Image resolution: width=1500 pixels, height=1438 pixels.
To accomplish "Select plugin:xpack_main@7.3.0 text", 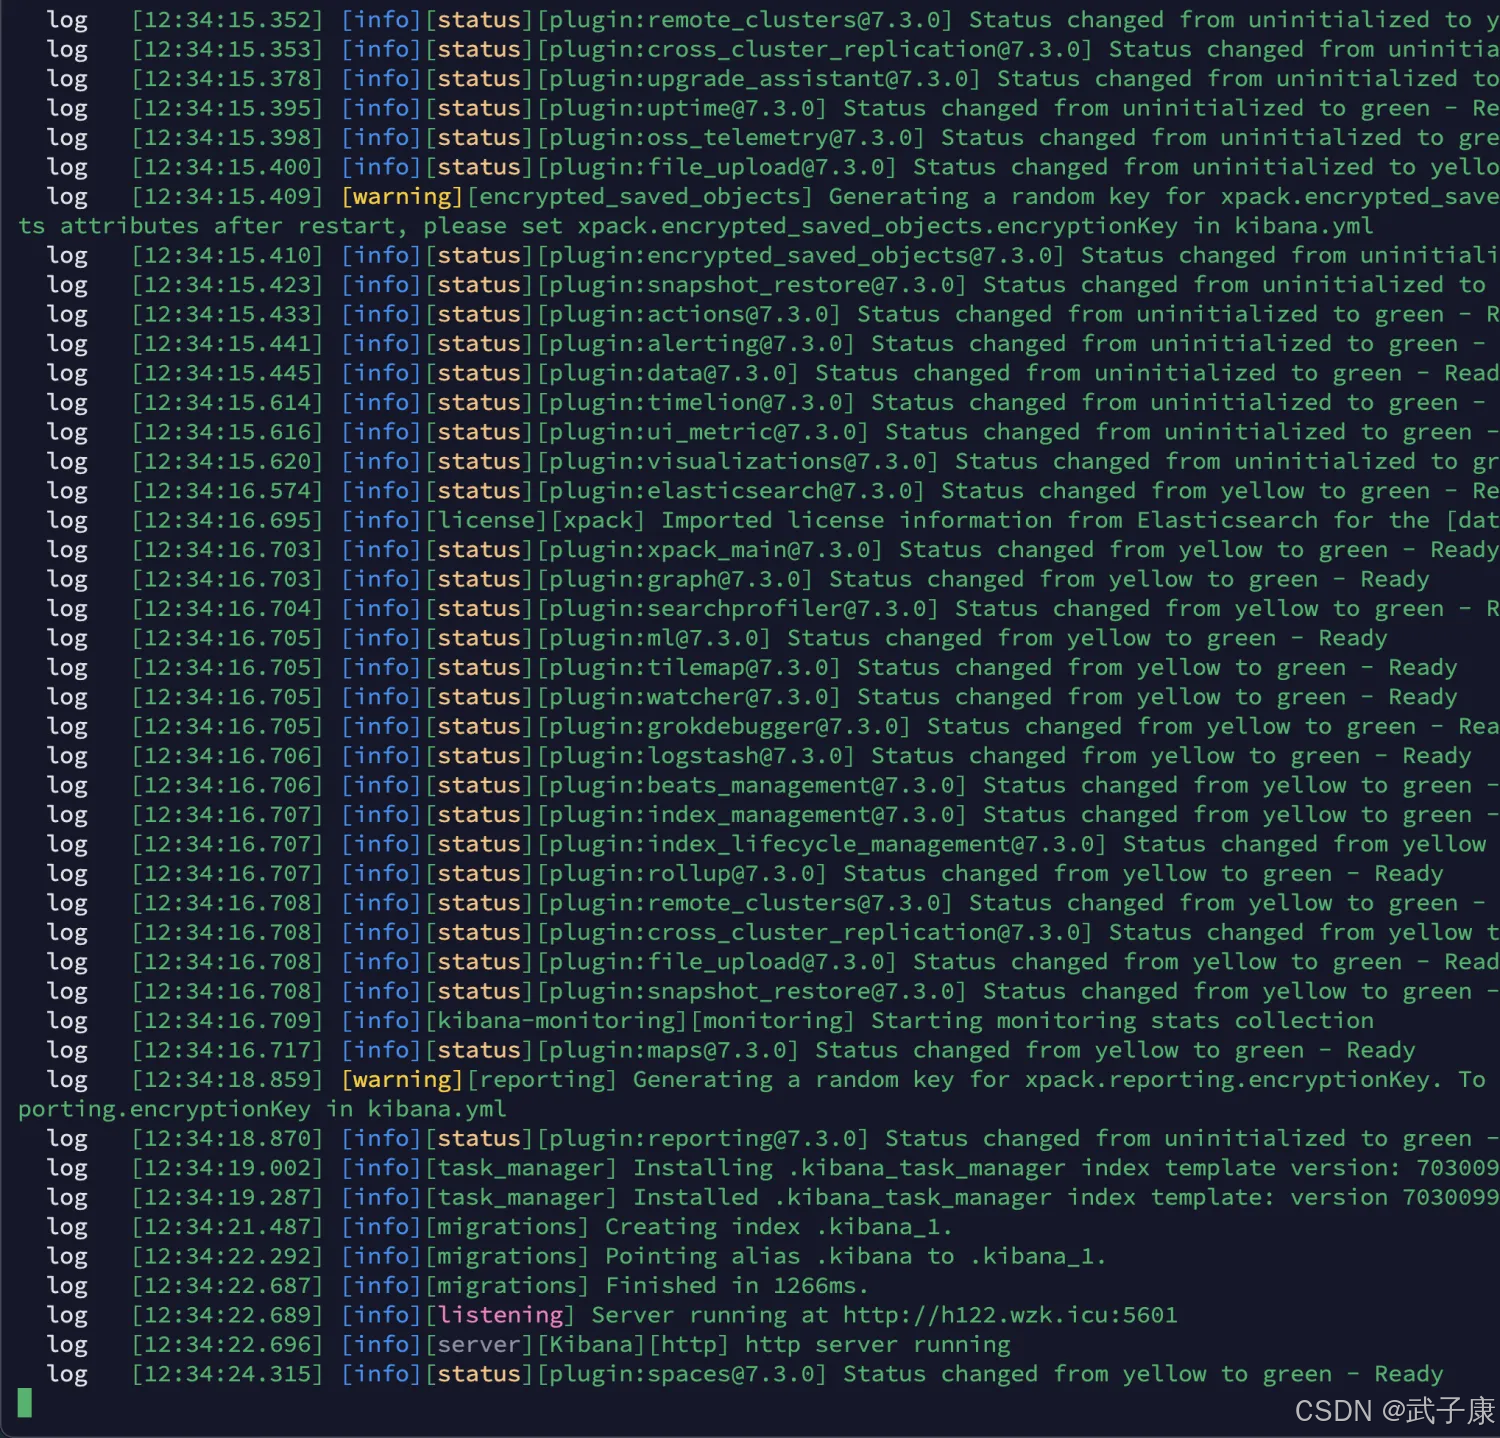I will click(710, 550).
